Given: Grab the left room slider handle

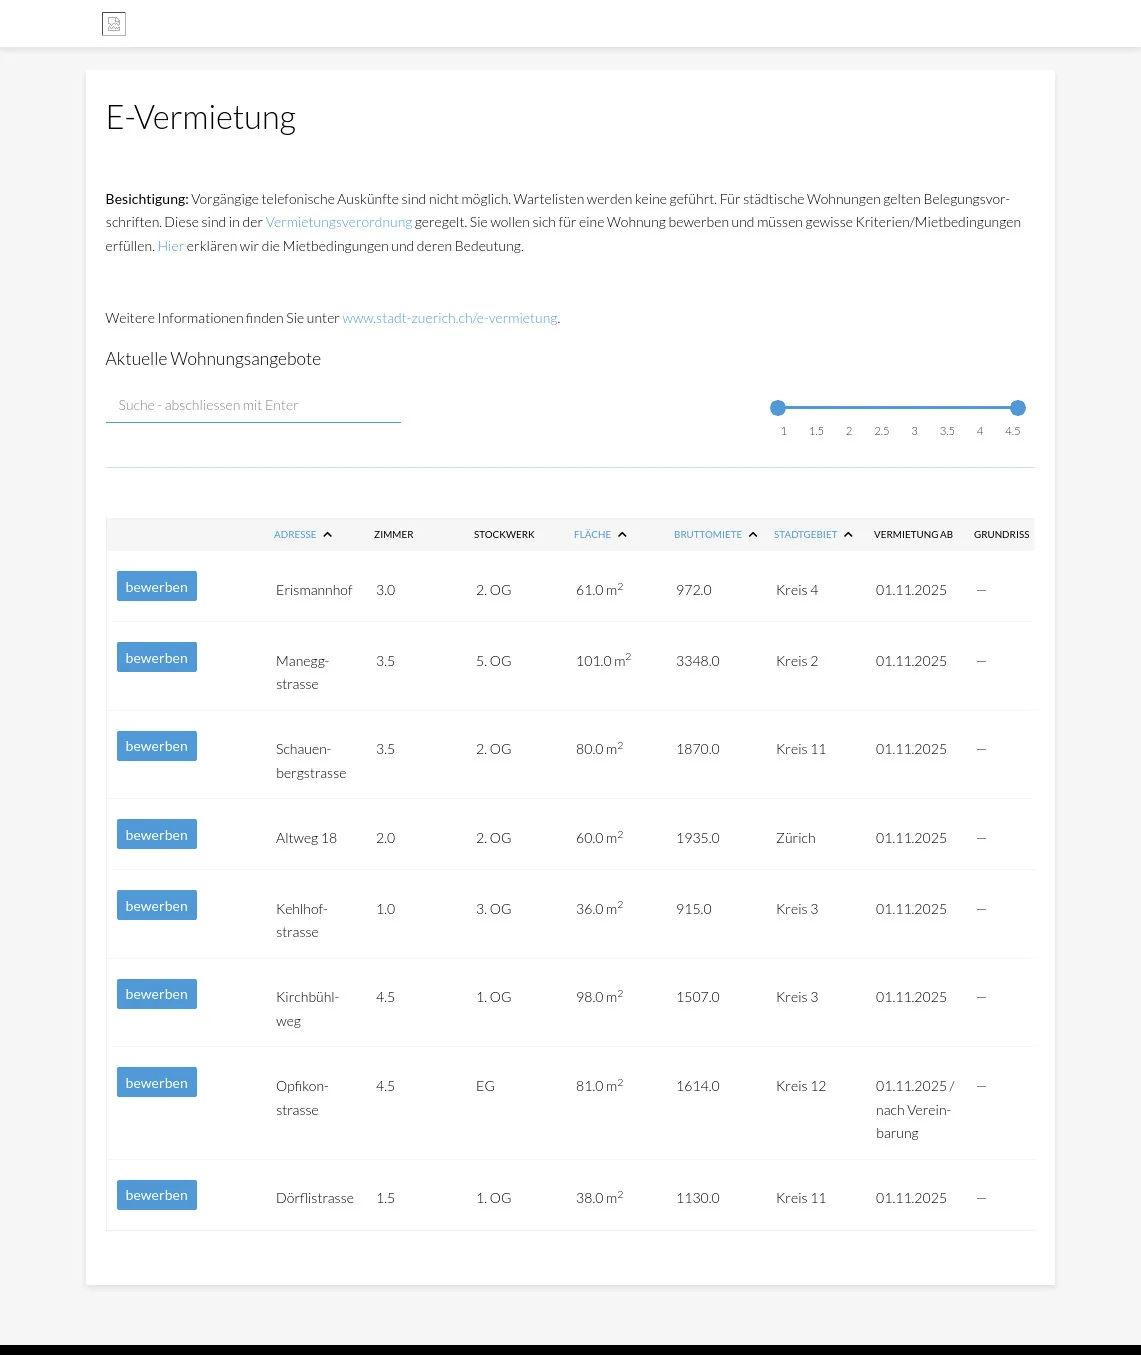Looking at the screenshot, I should (778, 408).
